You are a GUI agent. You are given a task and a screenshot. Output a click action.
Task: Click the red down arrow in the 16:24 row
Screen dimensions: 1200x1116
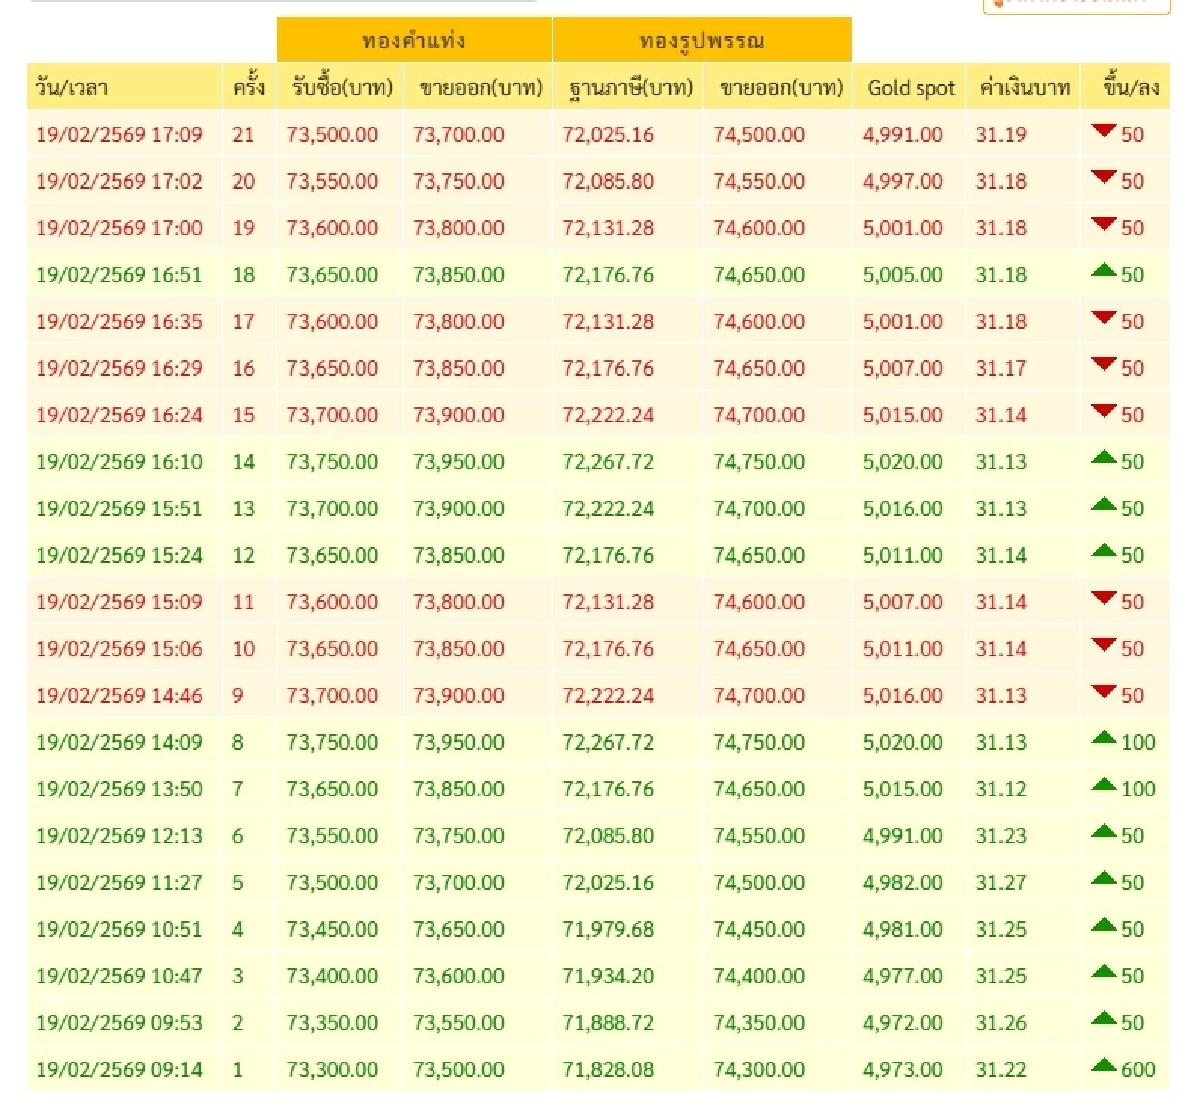[x=1103, y=410]
